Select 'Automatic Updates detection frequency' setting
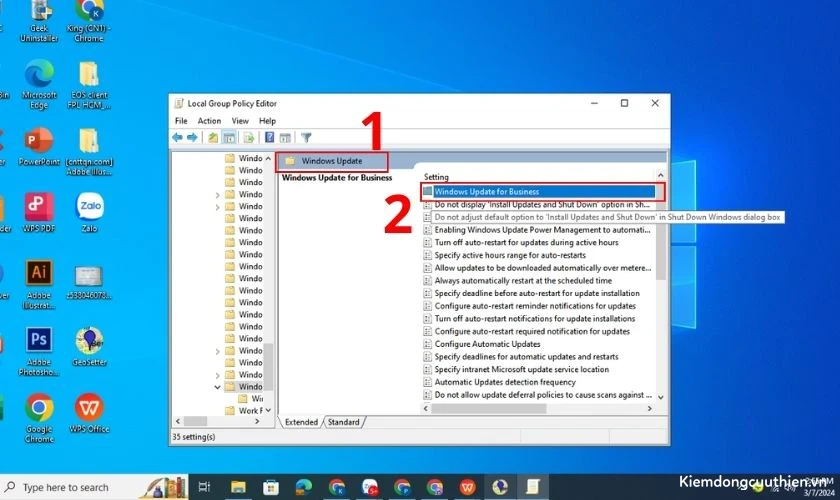 500,382
